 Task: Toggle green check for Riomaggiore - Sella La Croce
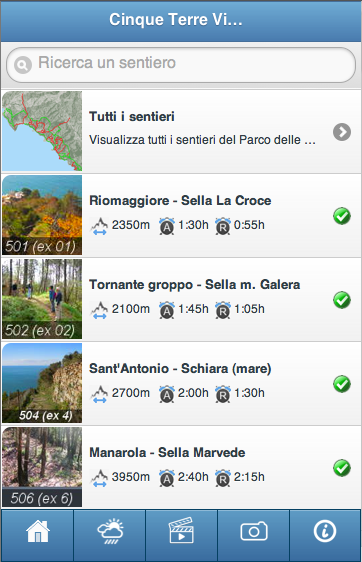point(342,216)
